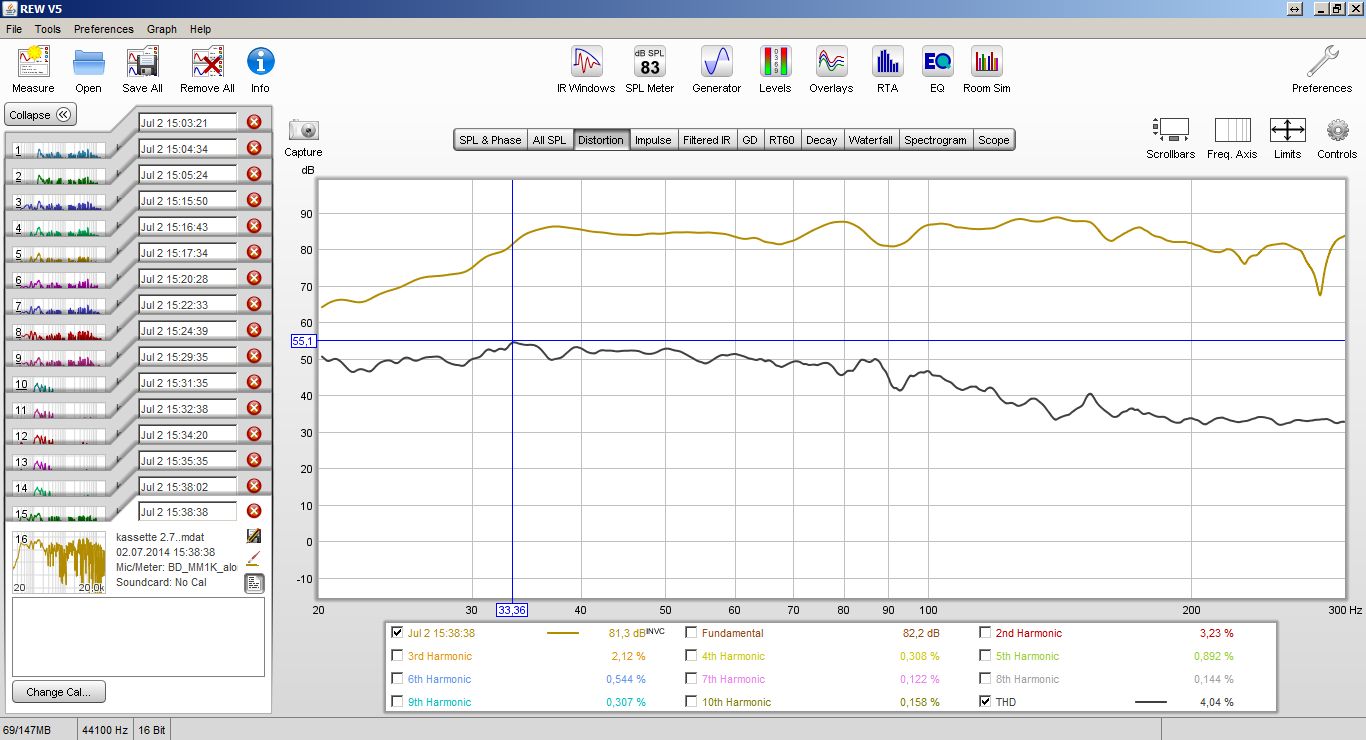
Task: Open the Overlays window
Action: (x=831, y=62)
